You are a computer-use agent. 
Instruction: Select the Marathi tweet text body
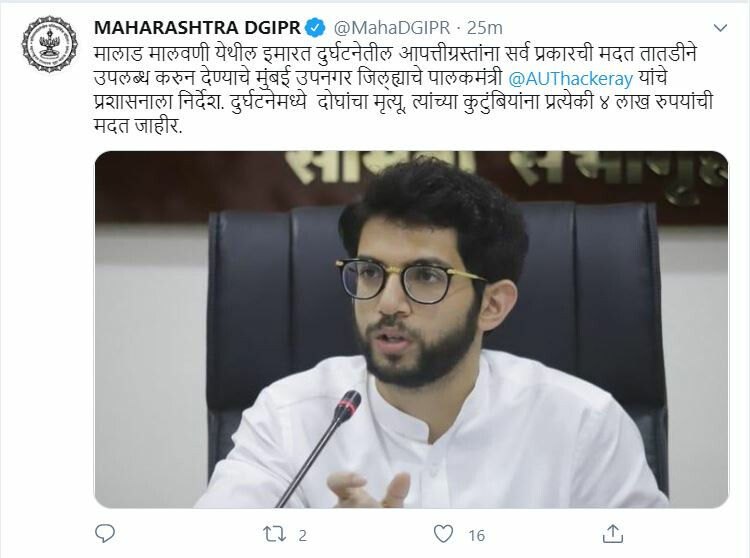(x=404, y=90)
